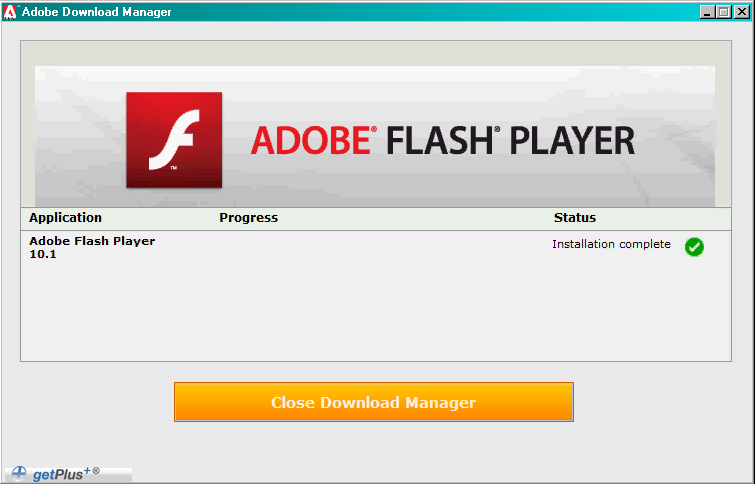The width and height of the screenshot is (755, 484).
Task: Maximize the Adobe Download Manager window
Action: pyautogui.click(x=723, y=12)
